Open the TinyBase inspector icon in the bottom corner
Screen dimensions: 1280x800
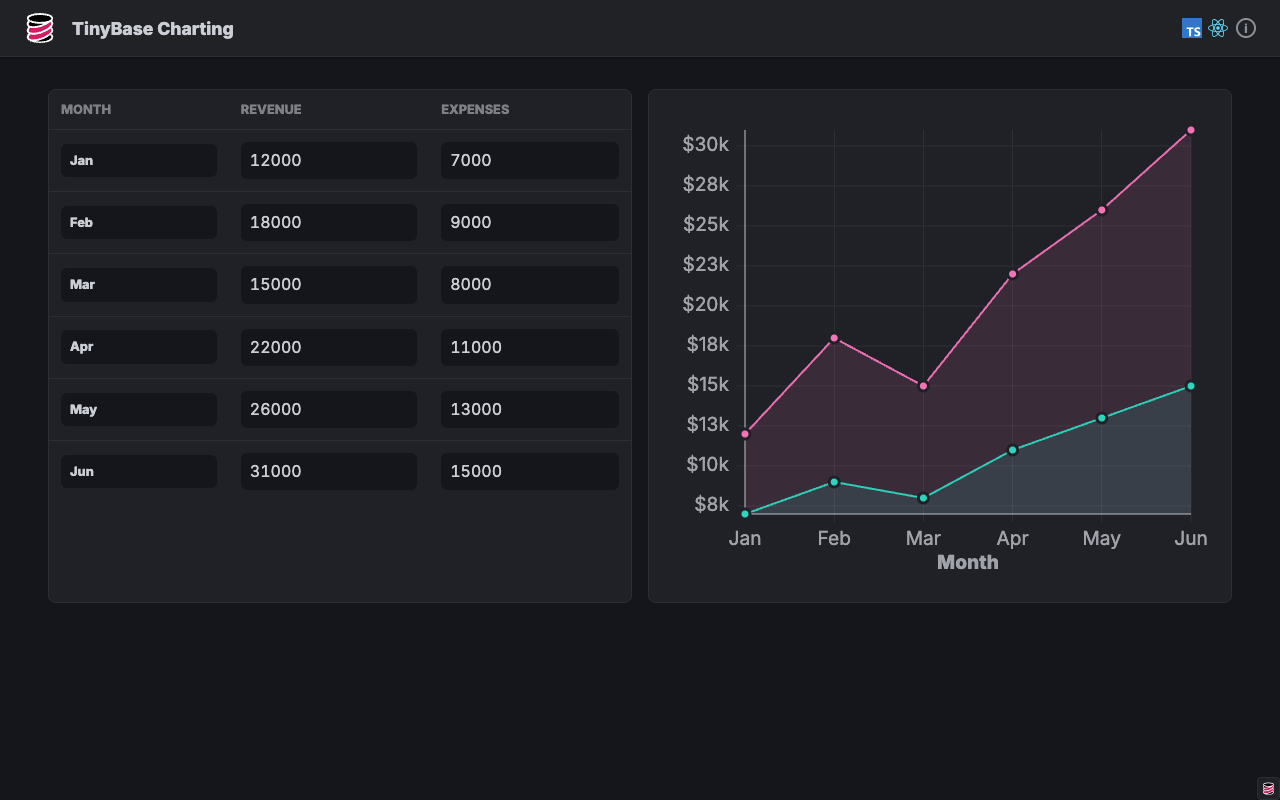point(1269,789)
